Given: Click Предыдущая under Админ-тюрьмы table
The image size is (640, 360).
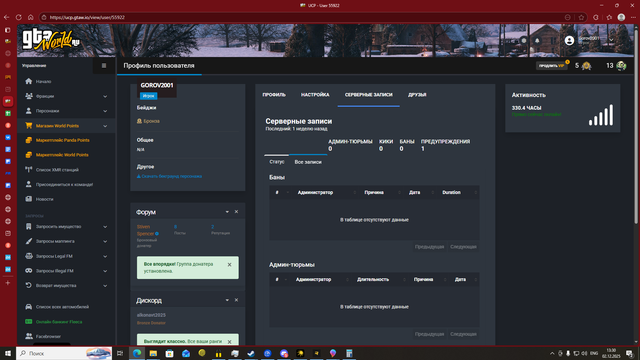Looking at the screenshot, I should pos(429,334).
